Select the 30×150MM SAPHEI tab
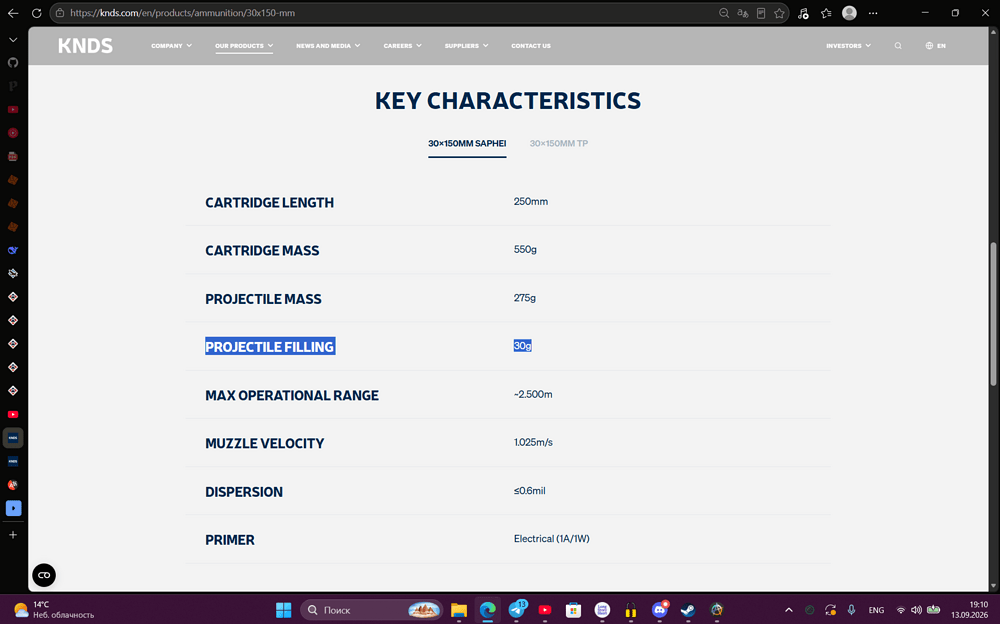1000x624 pixels. [x=467, y=144]
